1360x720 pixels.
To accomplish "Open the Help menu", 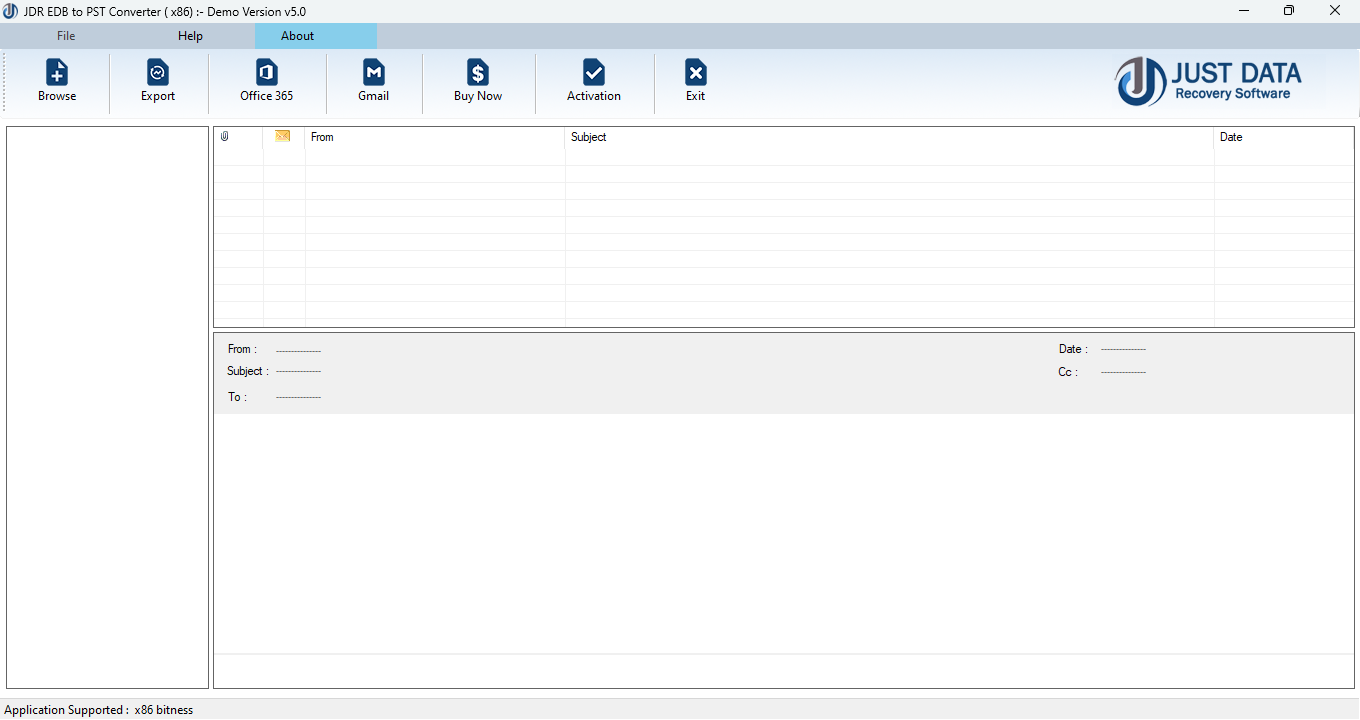I will 189,35.
